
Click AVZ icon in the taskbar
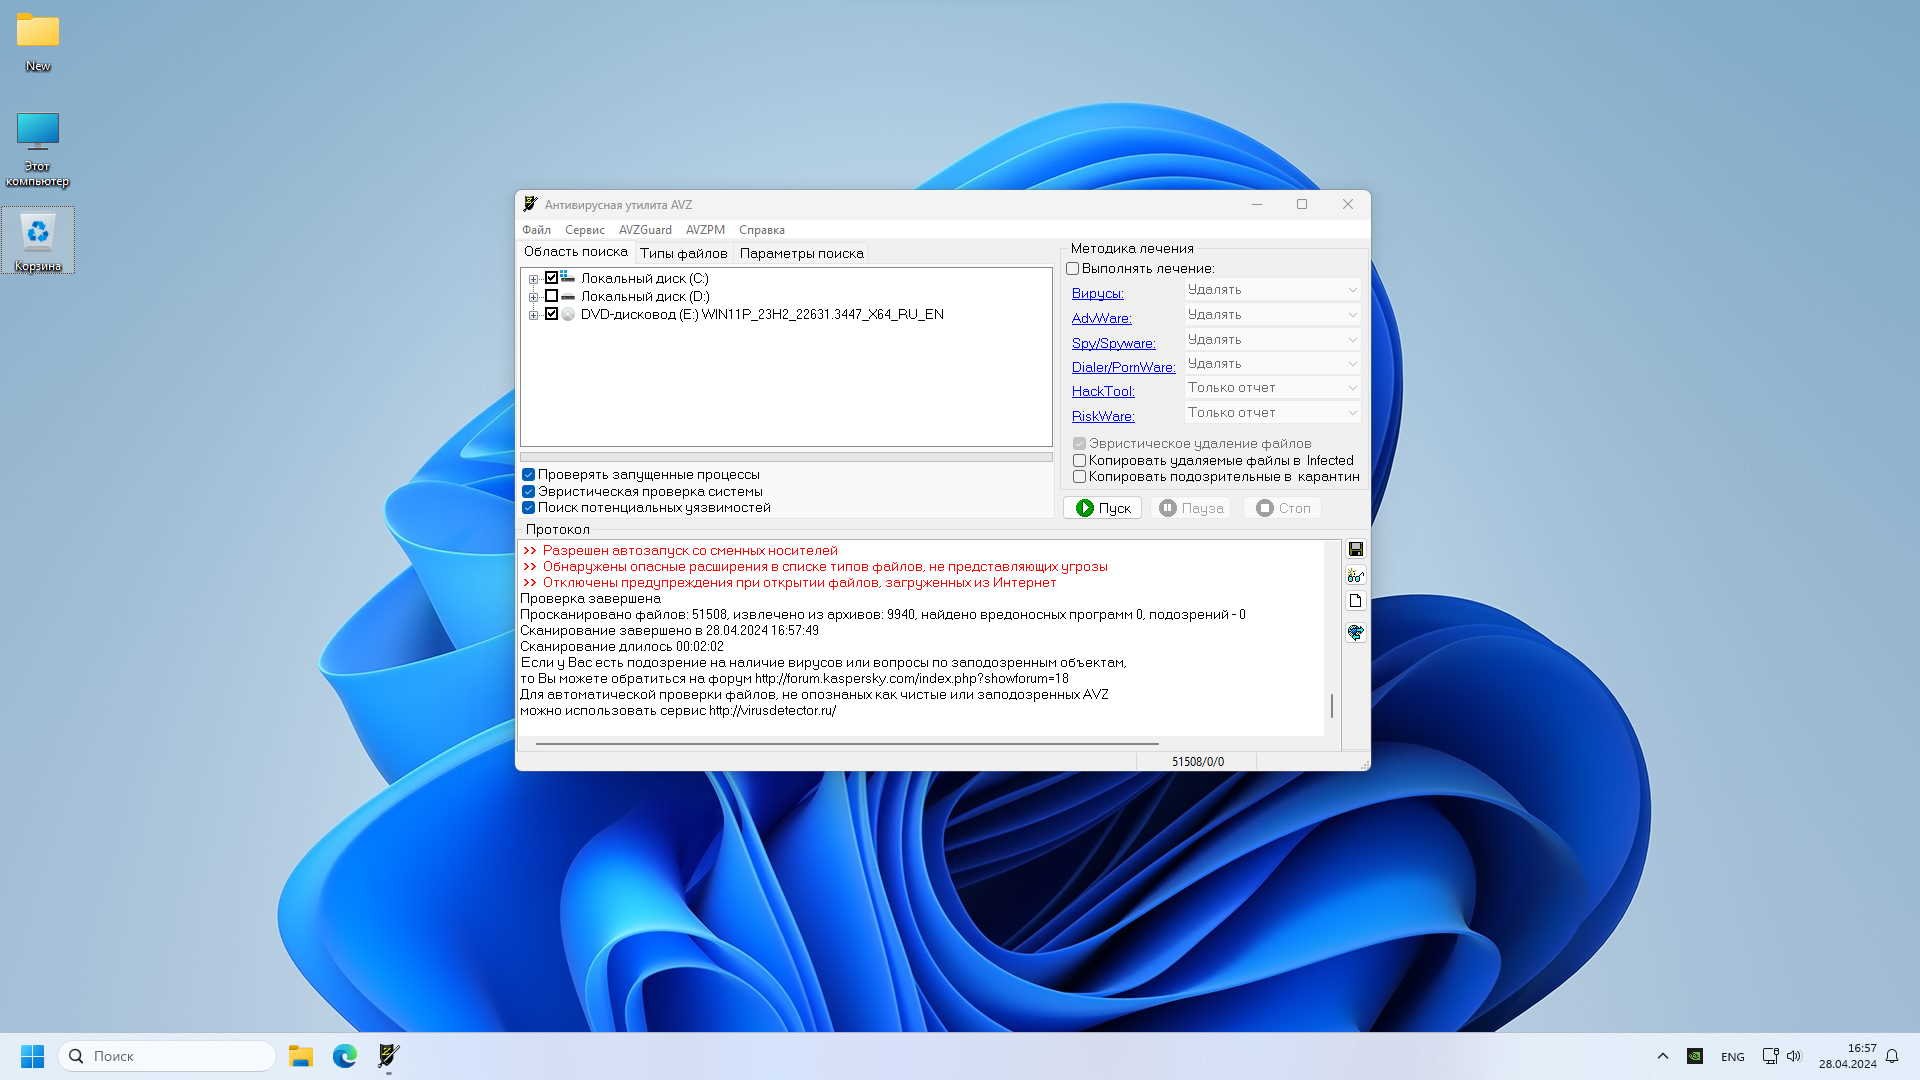point(388,1055)
